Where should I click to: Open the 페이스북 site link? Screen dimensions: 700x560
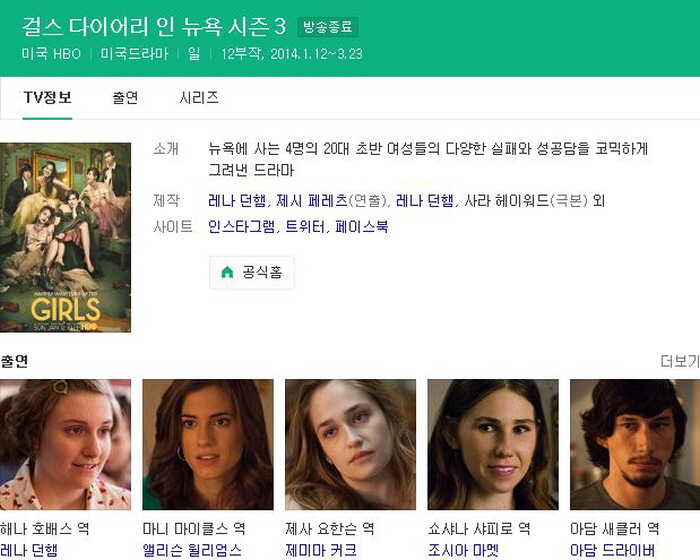pyautogui.click(x=361, y=227)
